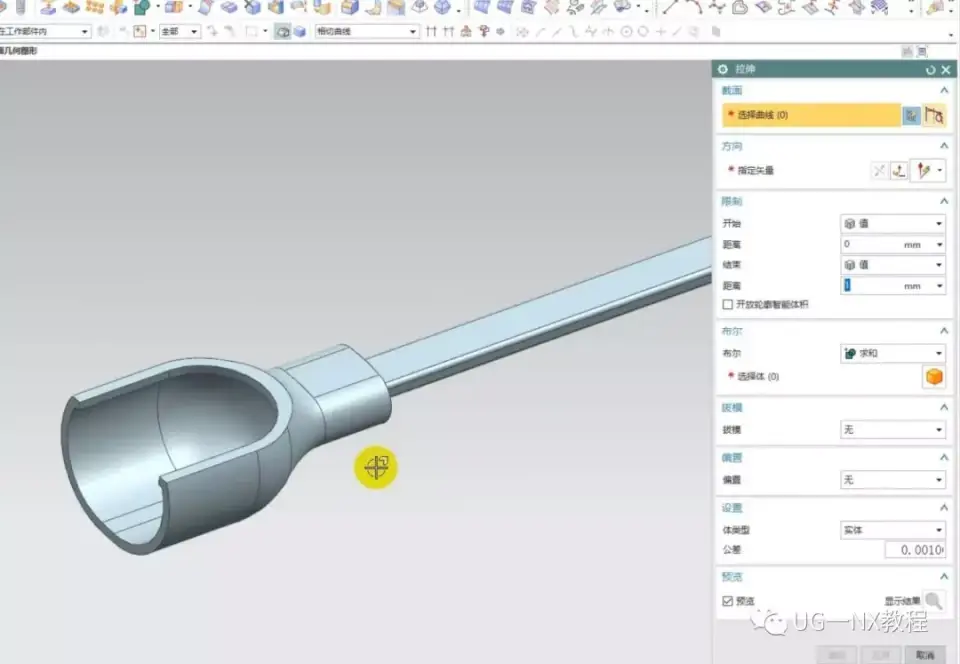Click the 公差 input showing 0.0010
Image resolution: width=960 pixels, height=664 pixels.
(x=915, y=550)
